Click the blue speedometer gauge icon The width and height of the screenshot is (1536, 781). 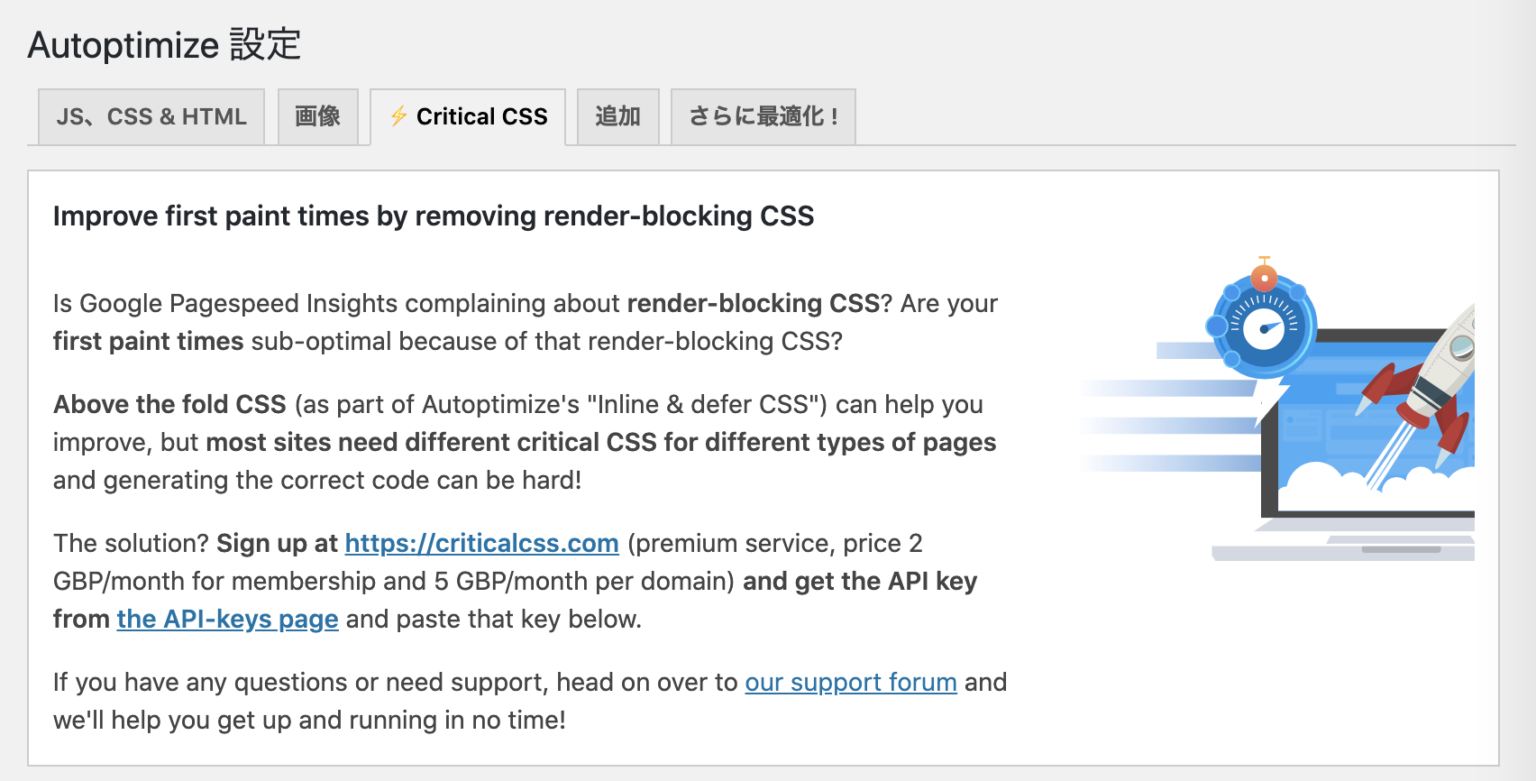coord(1262,327)
